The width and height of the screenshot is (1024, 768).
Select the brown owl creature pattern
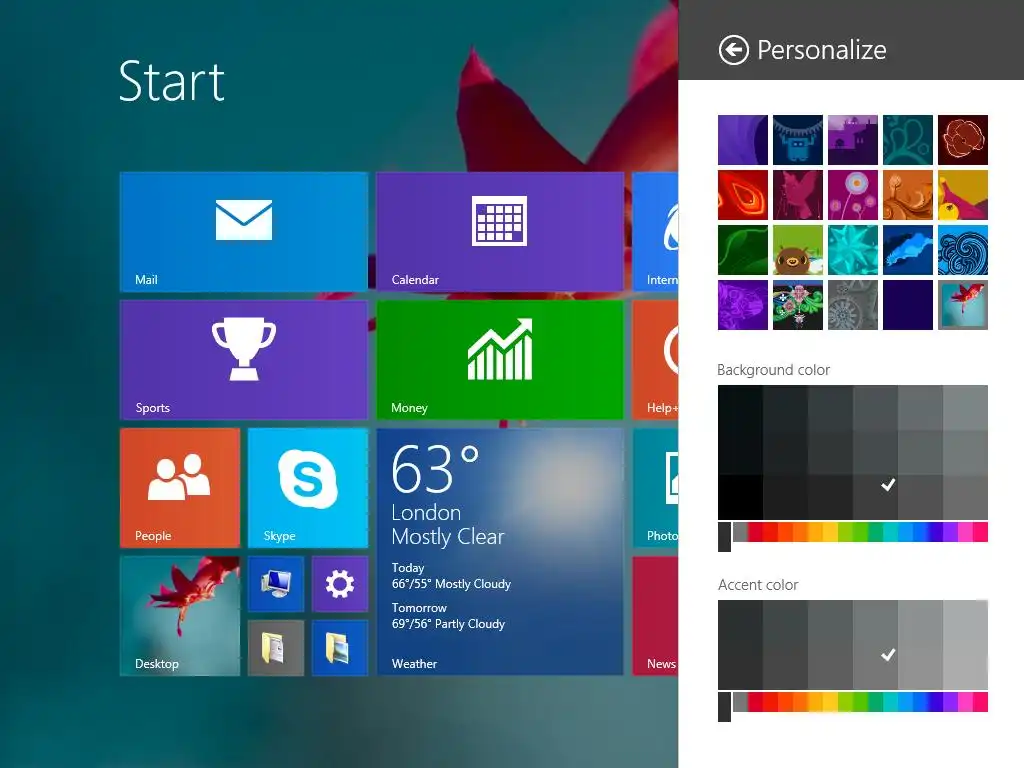coord(797,250)
